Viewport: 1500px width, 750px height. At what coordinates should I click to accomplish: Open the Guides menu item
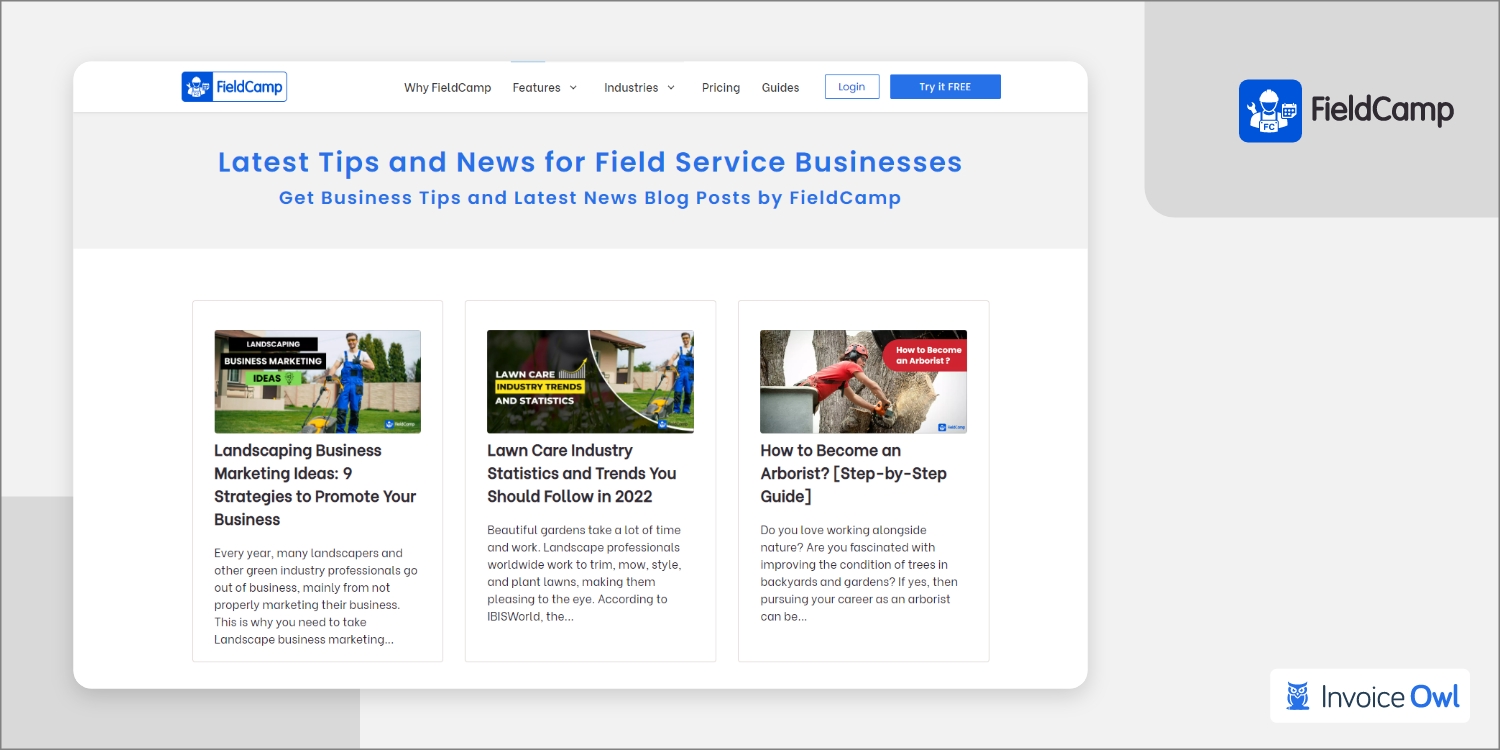tap(780, 88)
